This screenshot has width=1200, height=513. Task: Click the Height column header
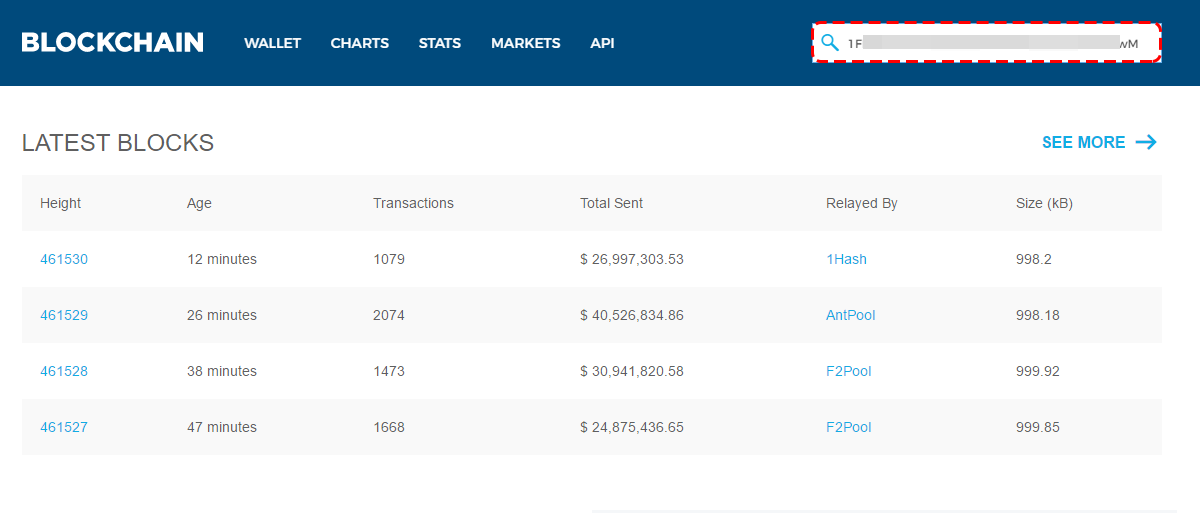[60, 203]
